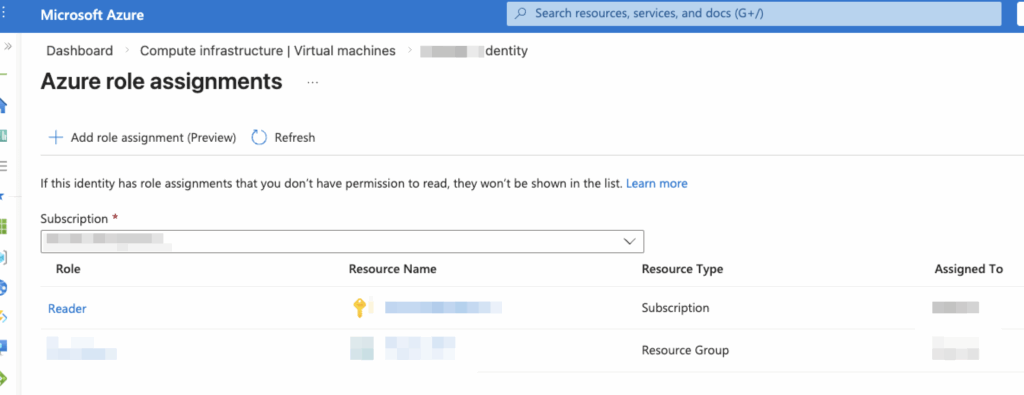Open the Learn more link

pos(656,183)
